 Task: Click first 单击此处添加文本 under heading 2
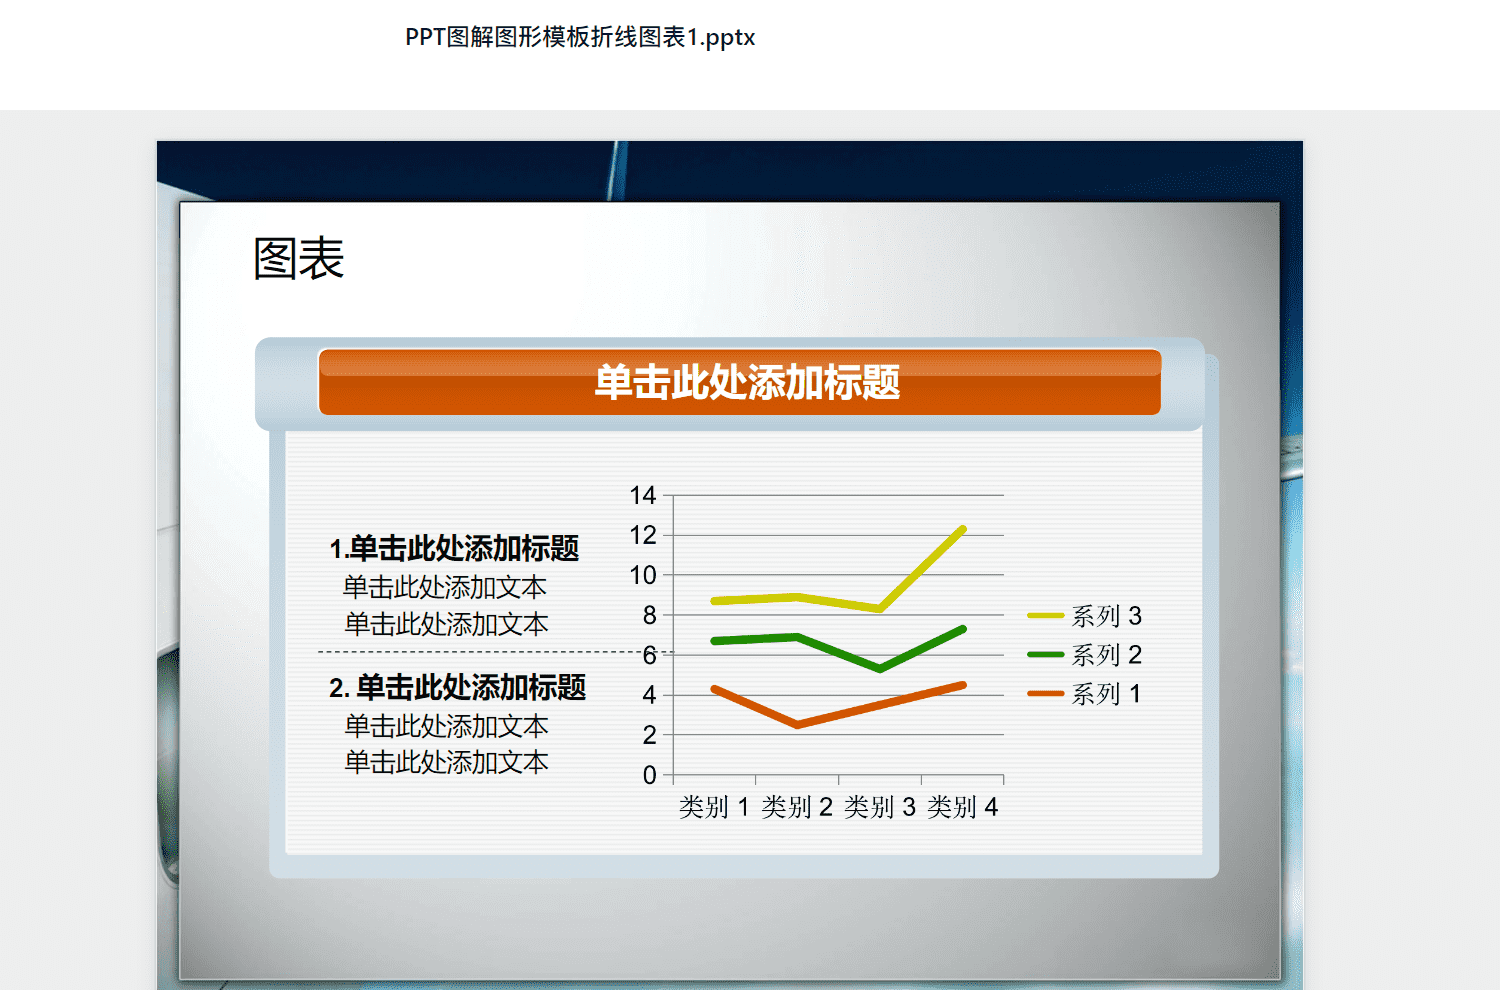446,726
